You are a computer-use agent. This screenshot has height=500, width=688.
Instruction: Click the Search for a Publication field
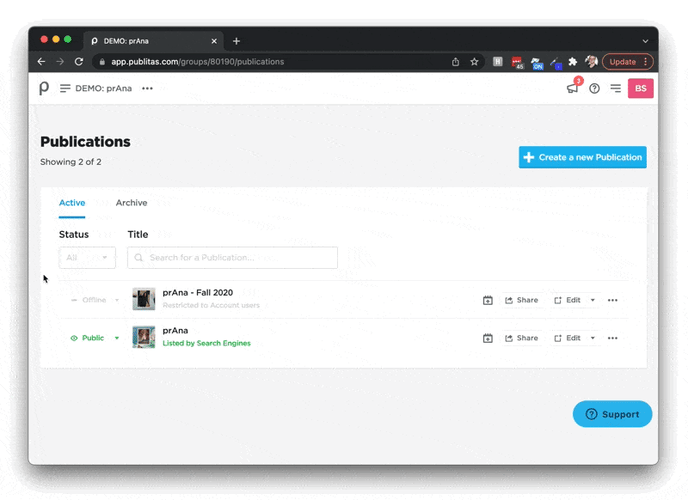coord(232,257)
